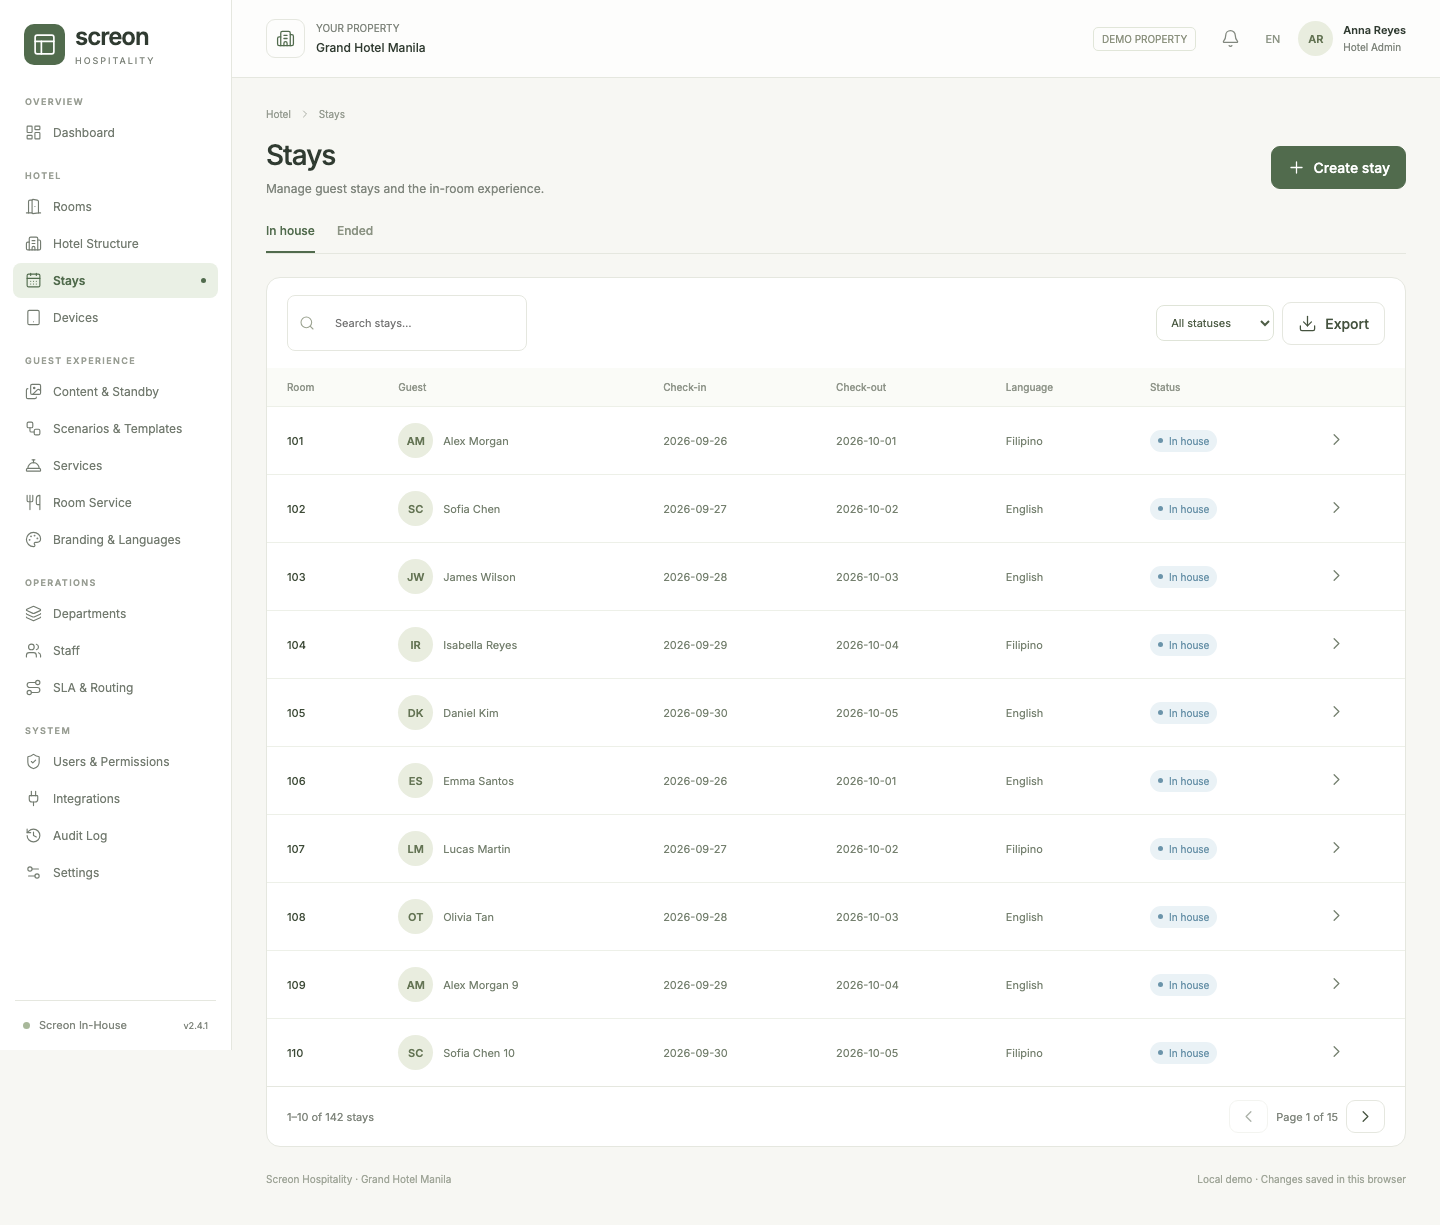Click Hotel breadcrumb link
The width and height of the screenshot is (1440, 1225).
[278, 115]
